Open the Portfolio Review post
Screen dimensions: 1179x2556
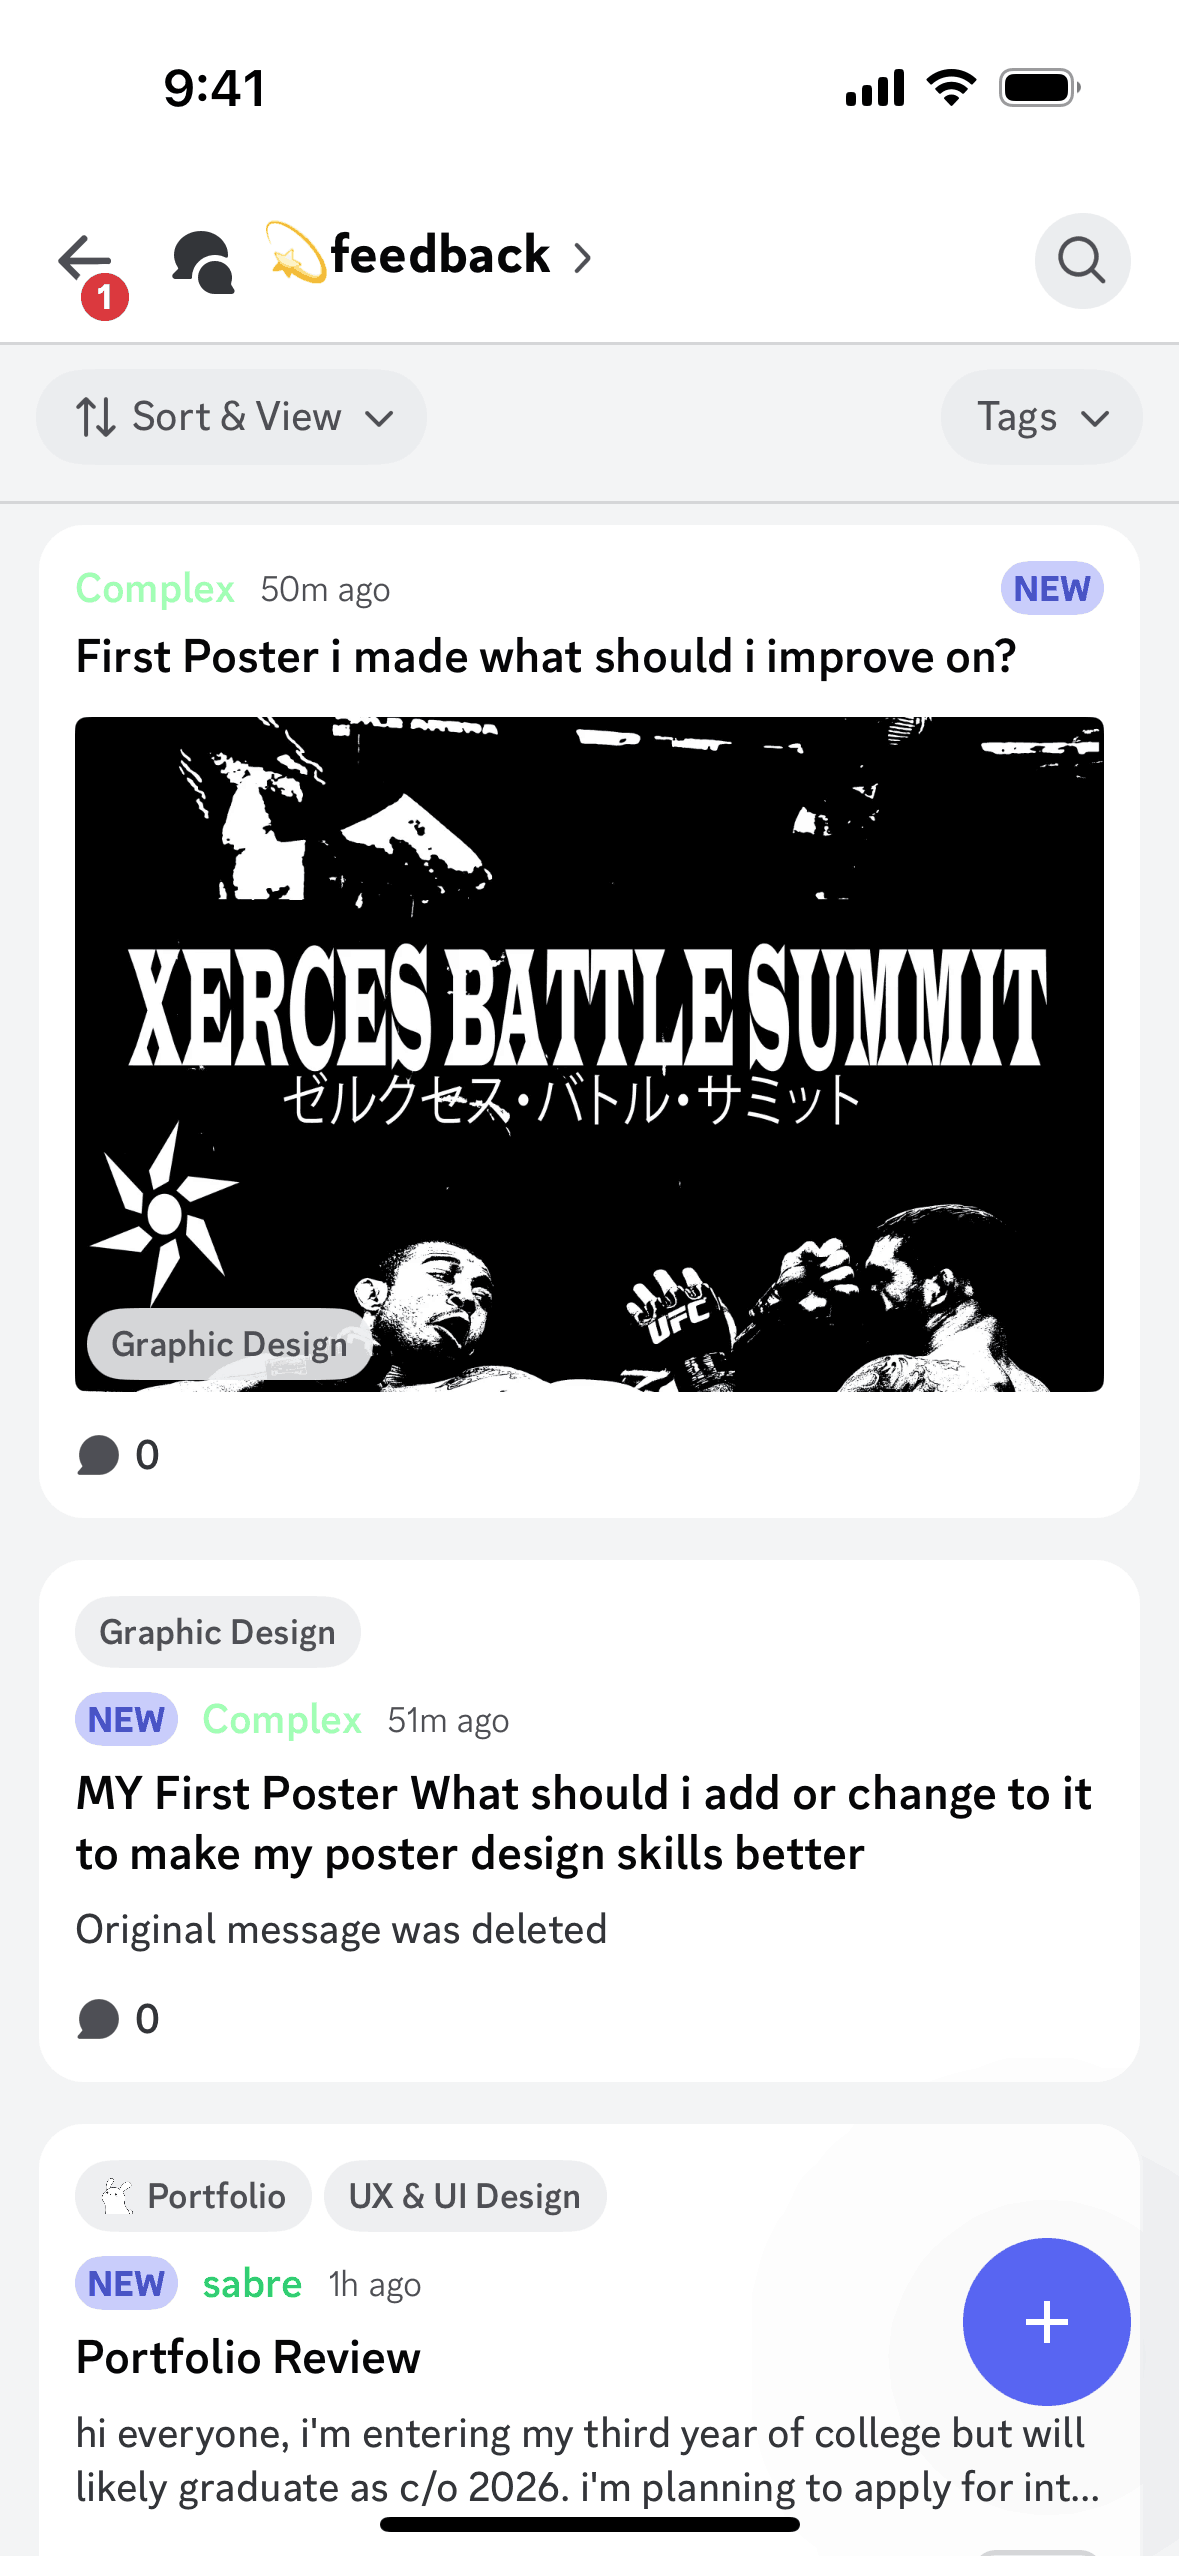(x=249, y=2357)
